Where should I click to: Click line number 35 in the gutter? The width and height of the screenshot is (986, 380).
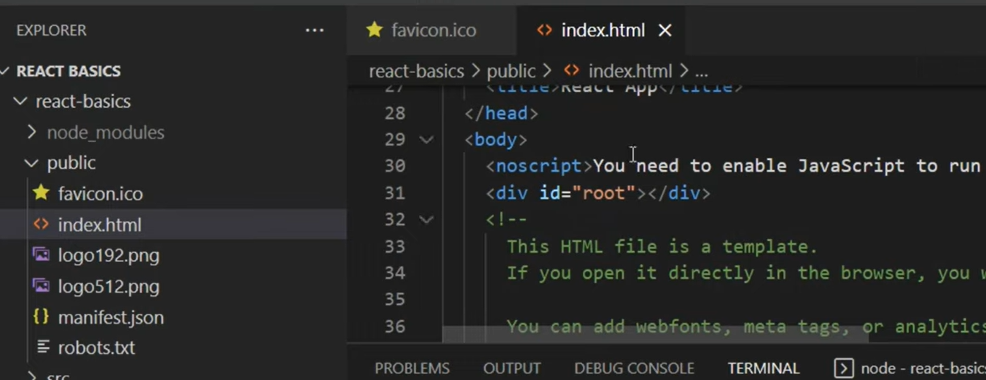pyautogui.click(x=394, y=299)
